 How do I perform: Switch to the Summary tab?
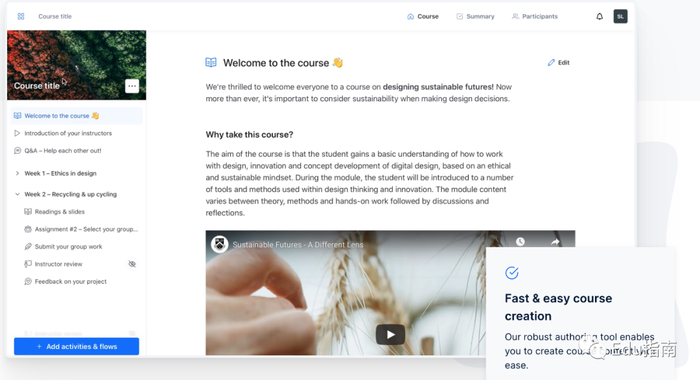coord(475,17)
